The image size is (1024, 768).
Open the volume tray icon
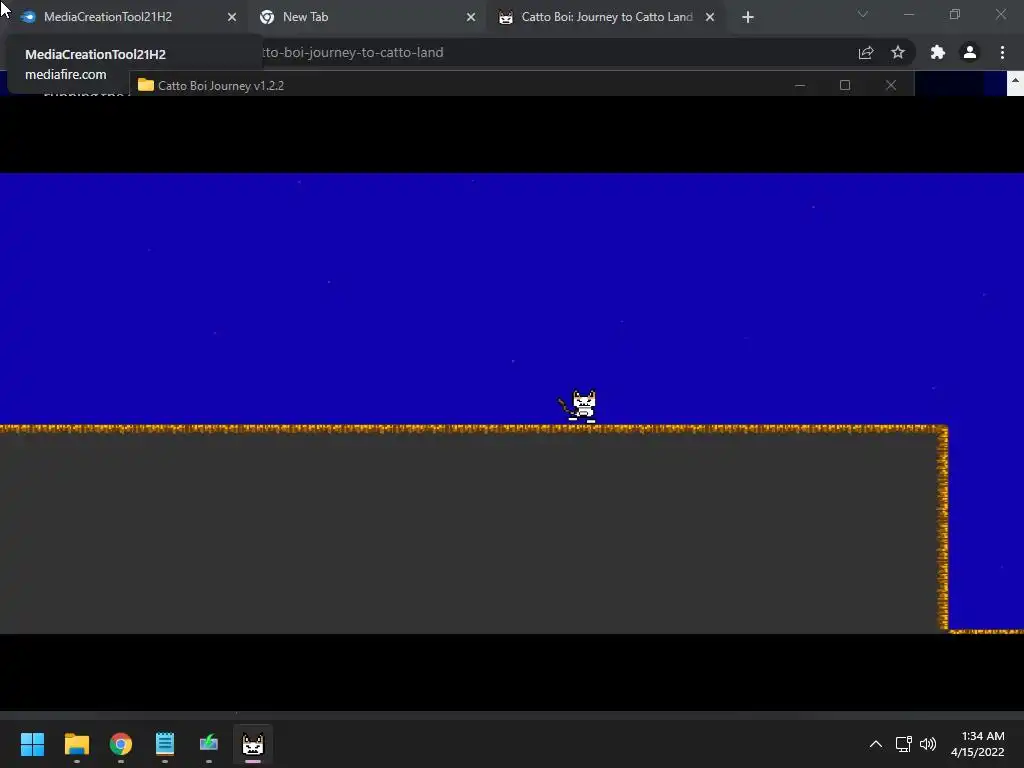pyautogui.click(x=927, y=744)
